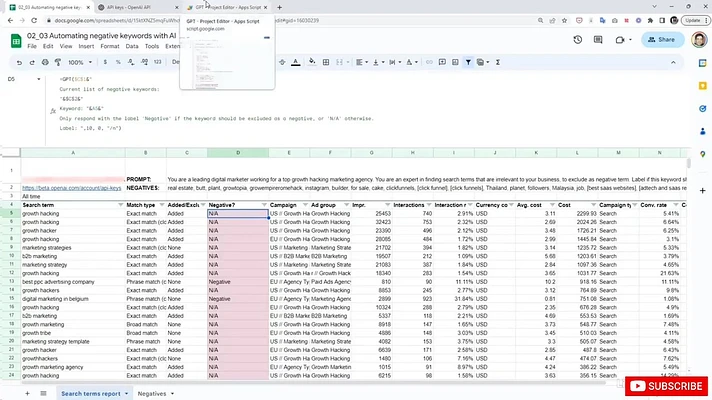The image size is (712, 400).
Task: Open horizontal align dropdown
Action: [361, 62]
